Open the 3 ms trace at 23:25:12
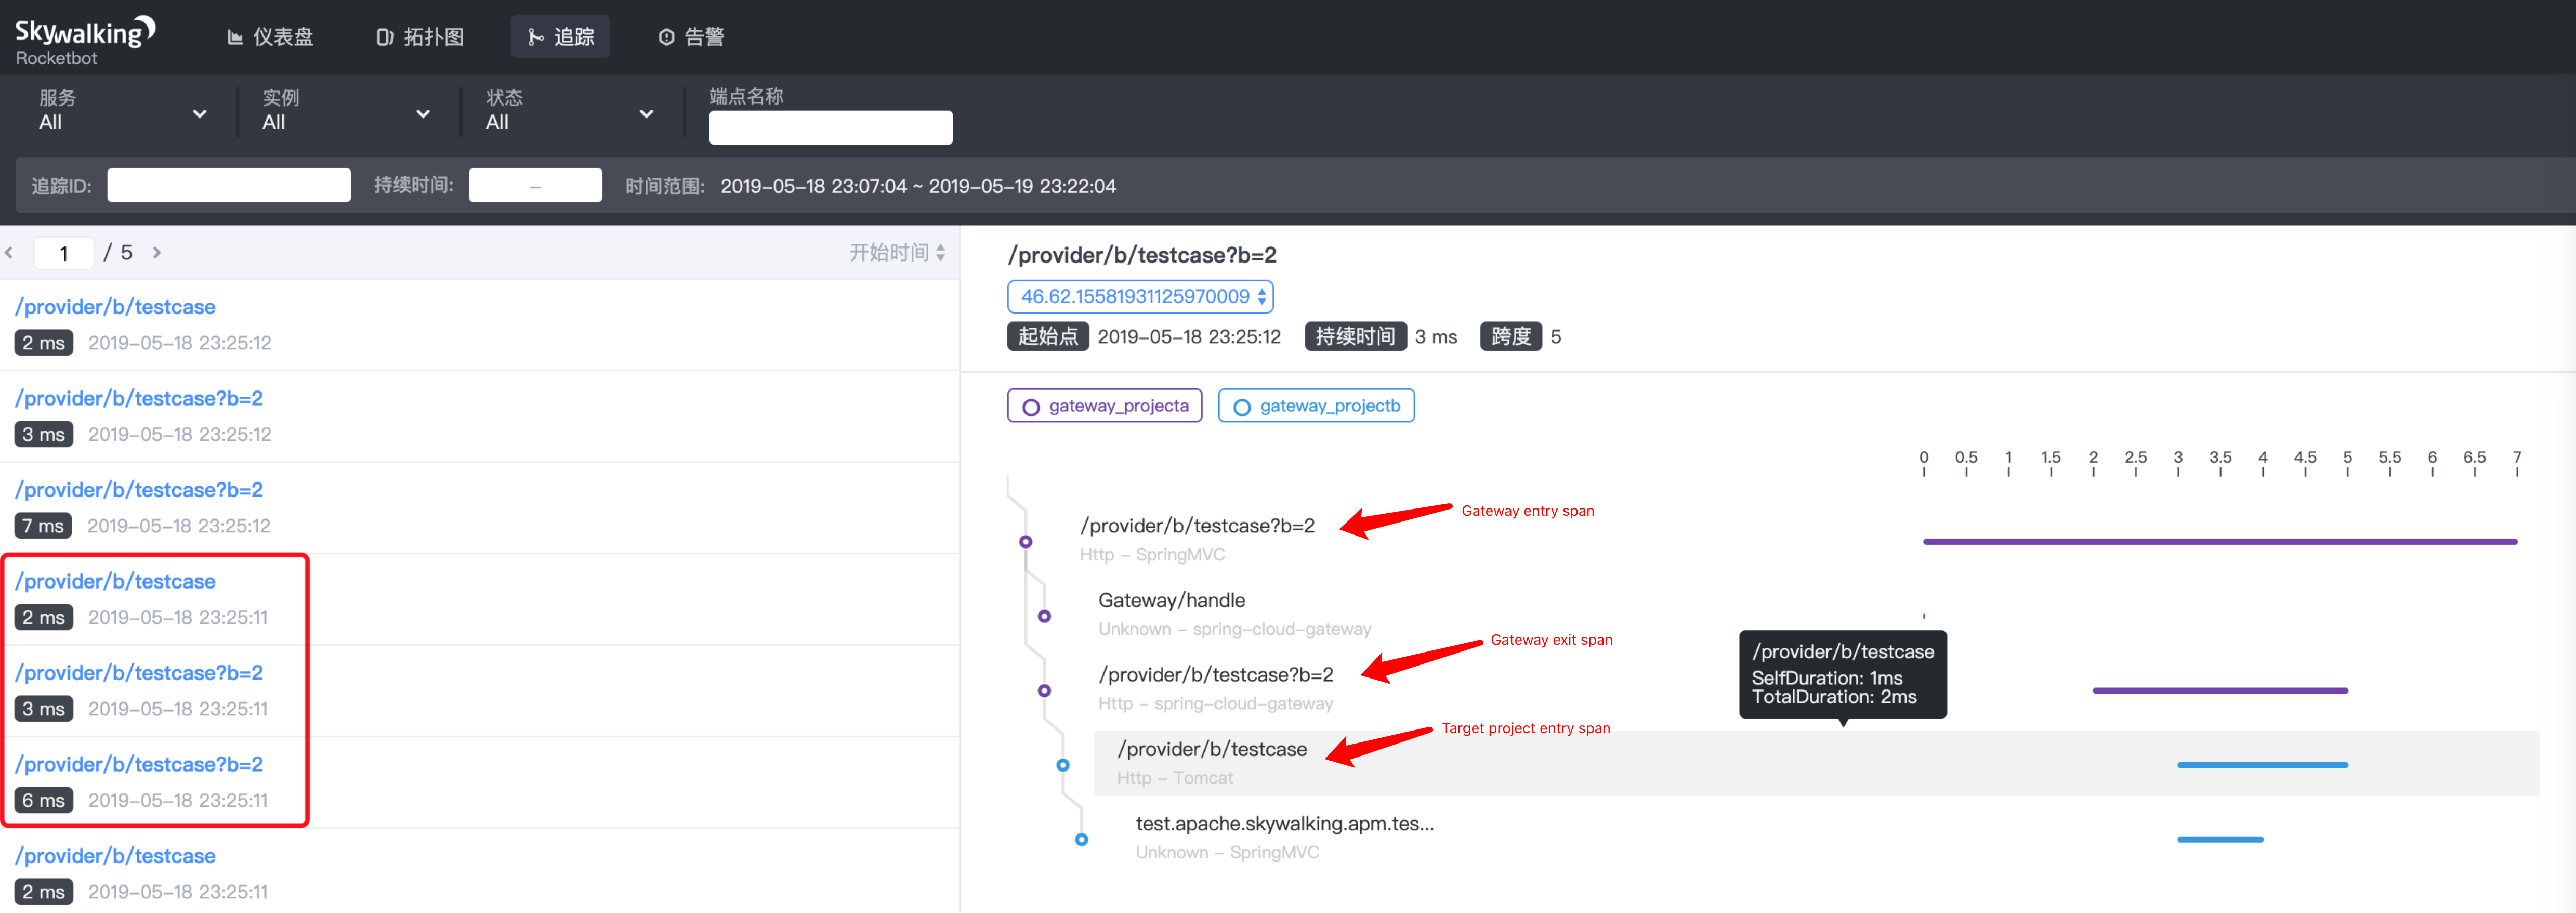Screen dimensions: 2576x913 pos(480,416)
